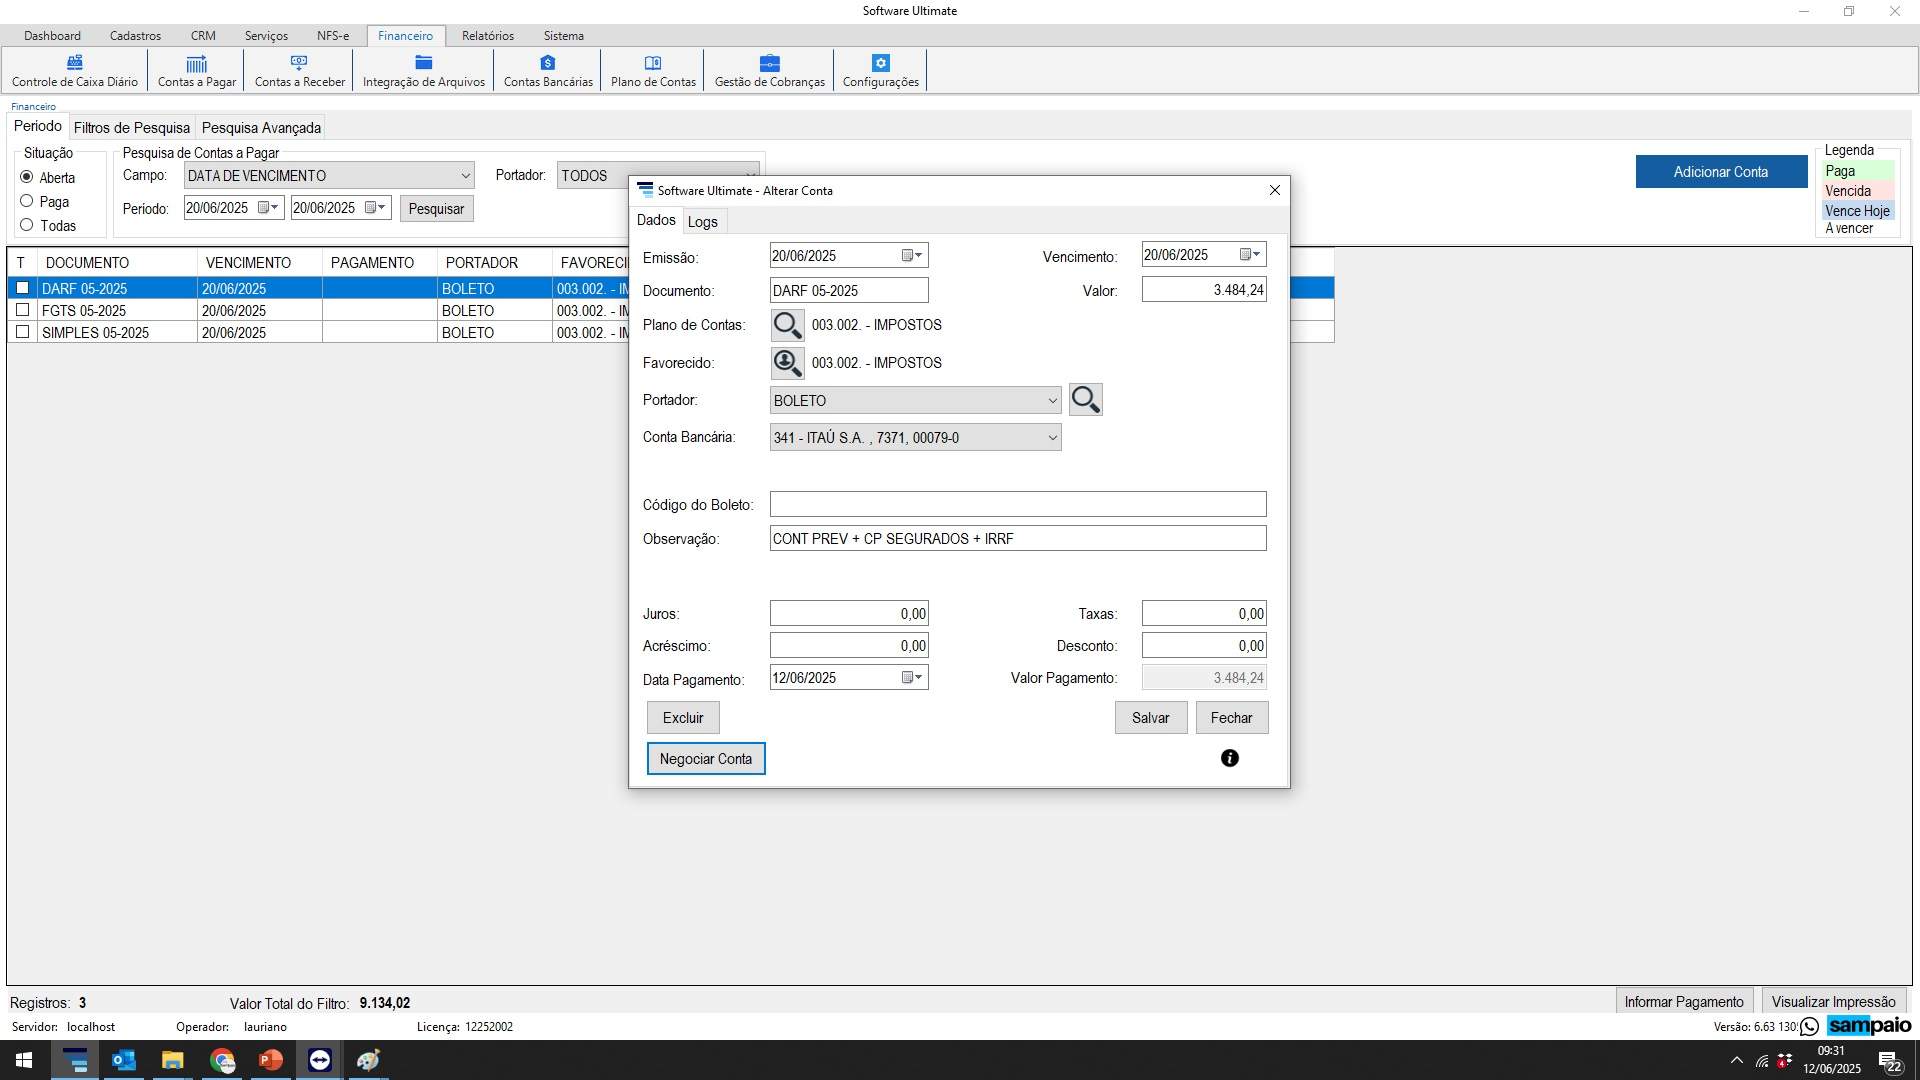Switch to Logs tab in dialog

(702, 222)
